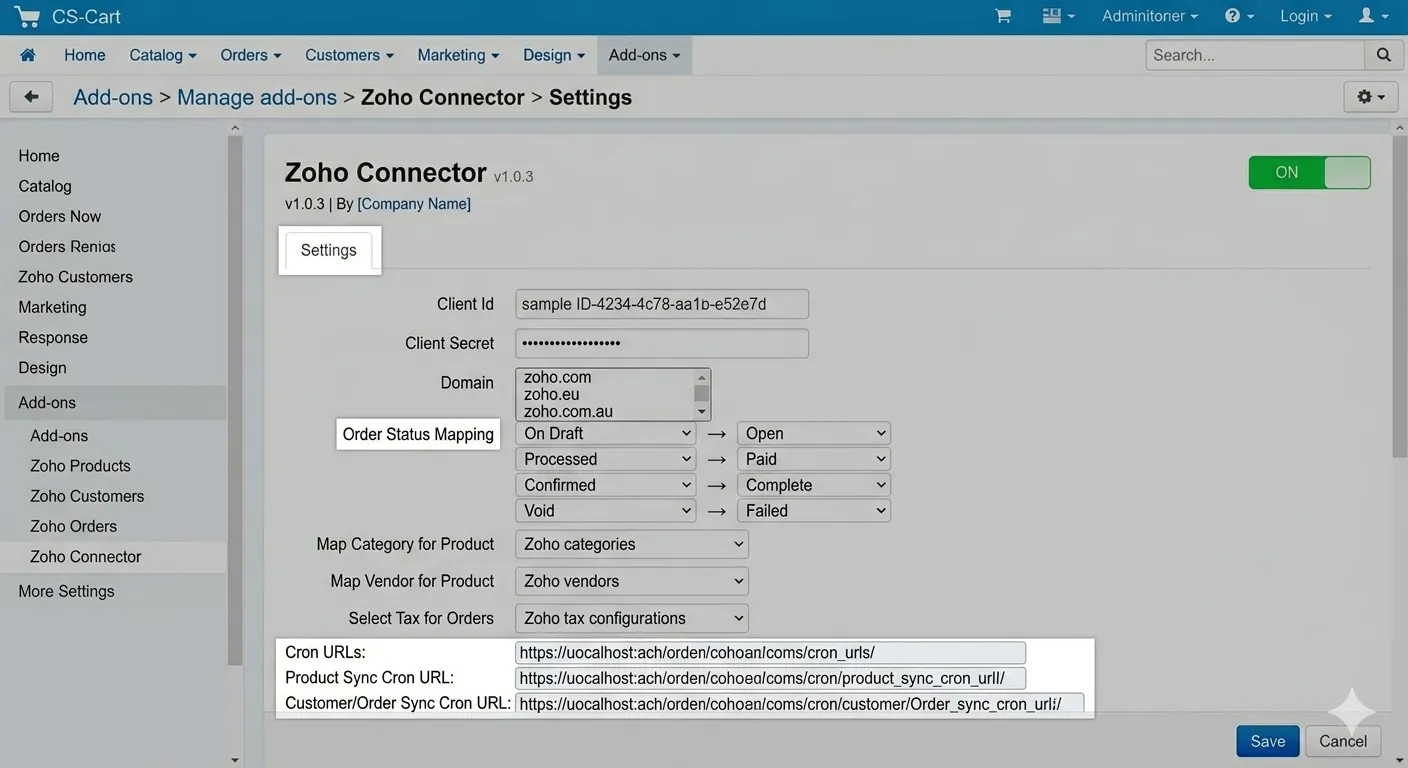Click the Product Sync Cron URL field
Image resolution: width=1408 pixels, height=768 pixels.
pyautogui.click(x=771, y=678)
